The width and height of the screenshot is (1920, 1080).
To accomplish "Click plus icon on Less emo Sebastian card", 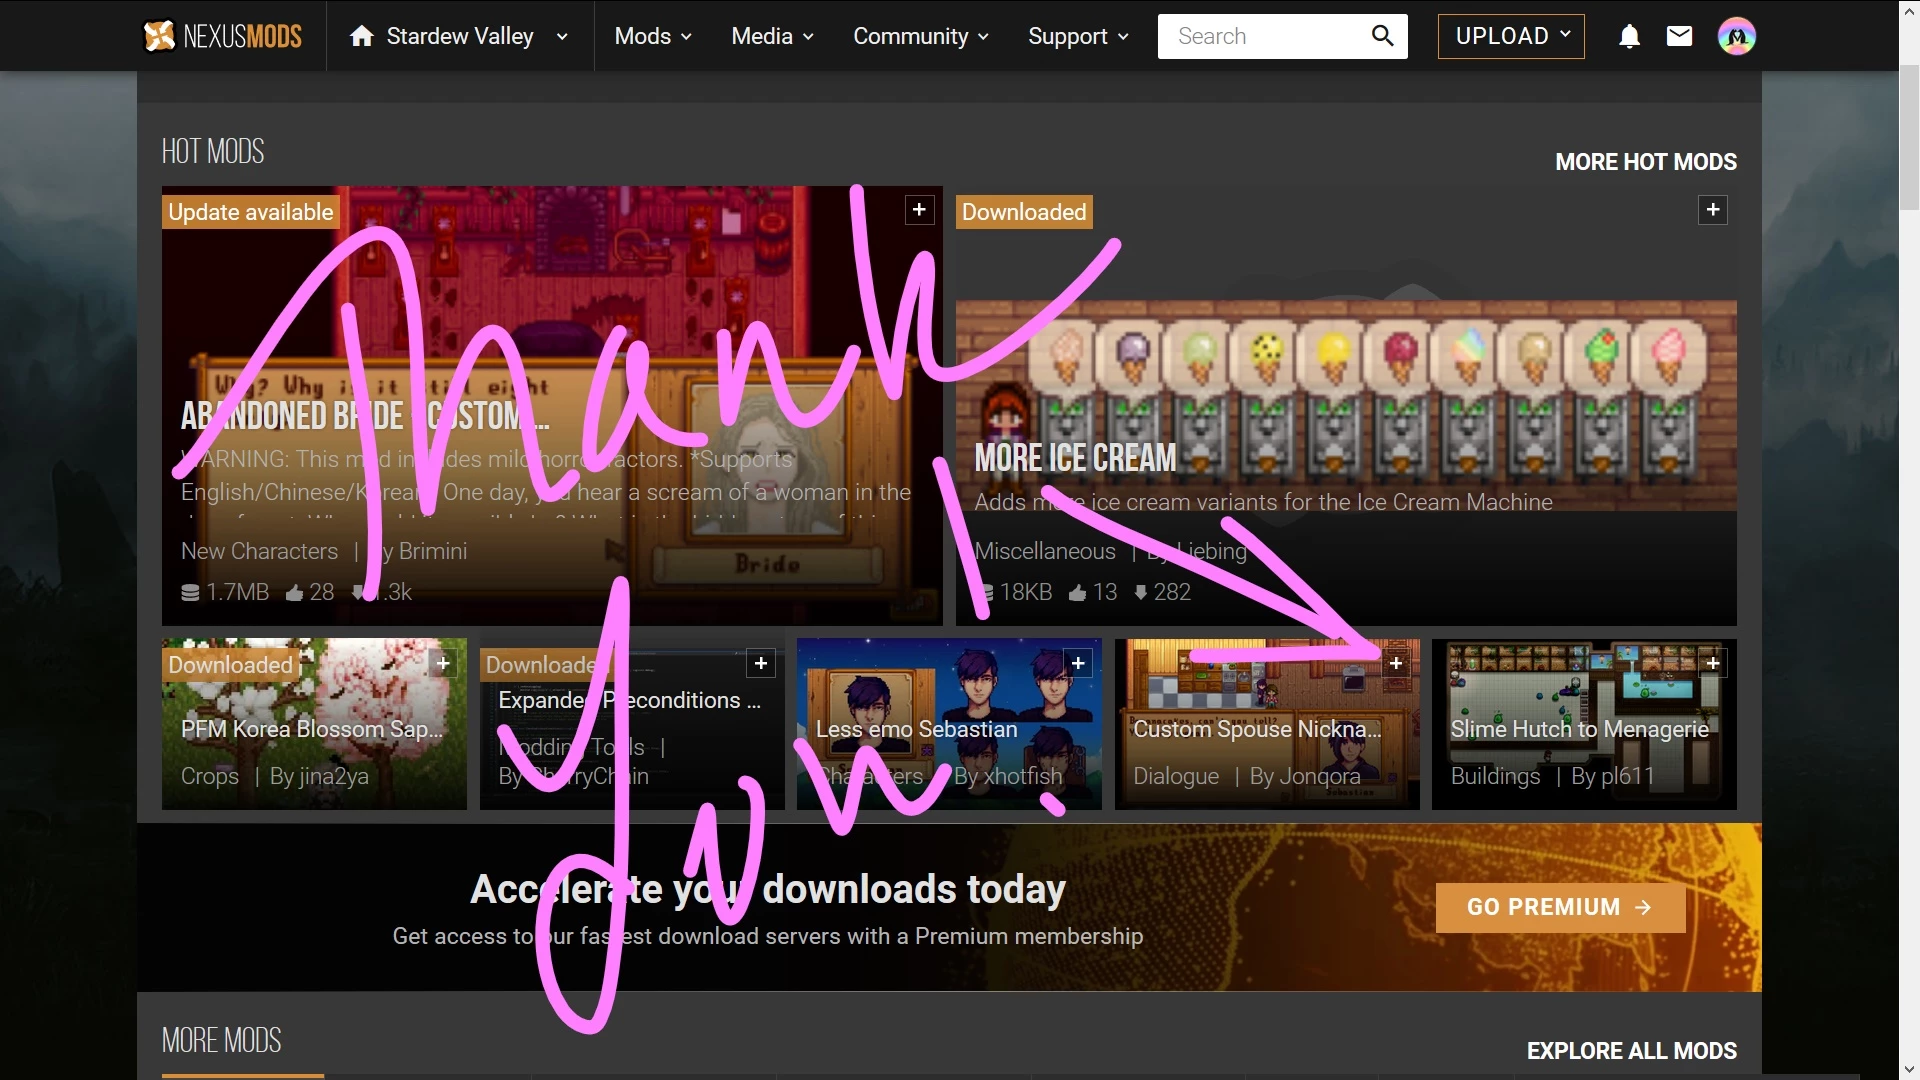I will pyautogui.click(x=1078, y=663).
